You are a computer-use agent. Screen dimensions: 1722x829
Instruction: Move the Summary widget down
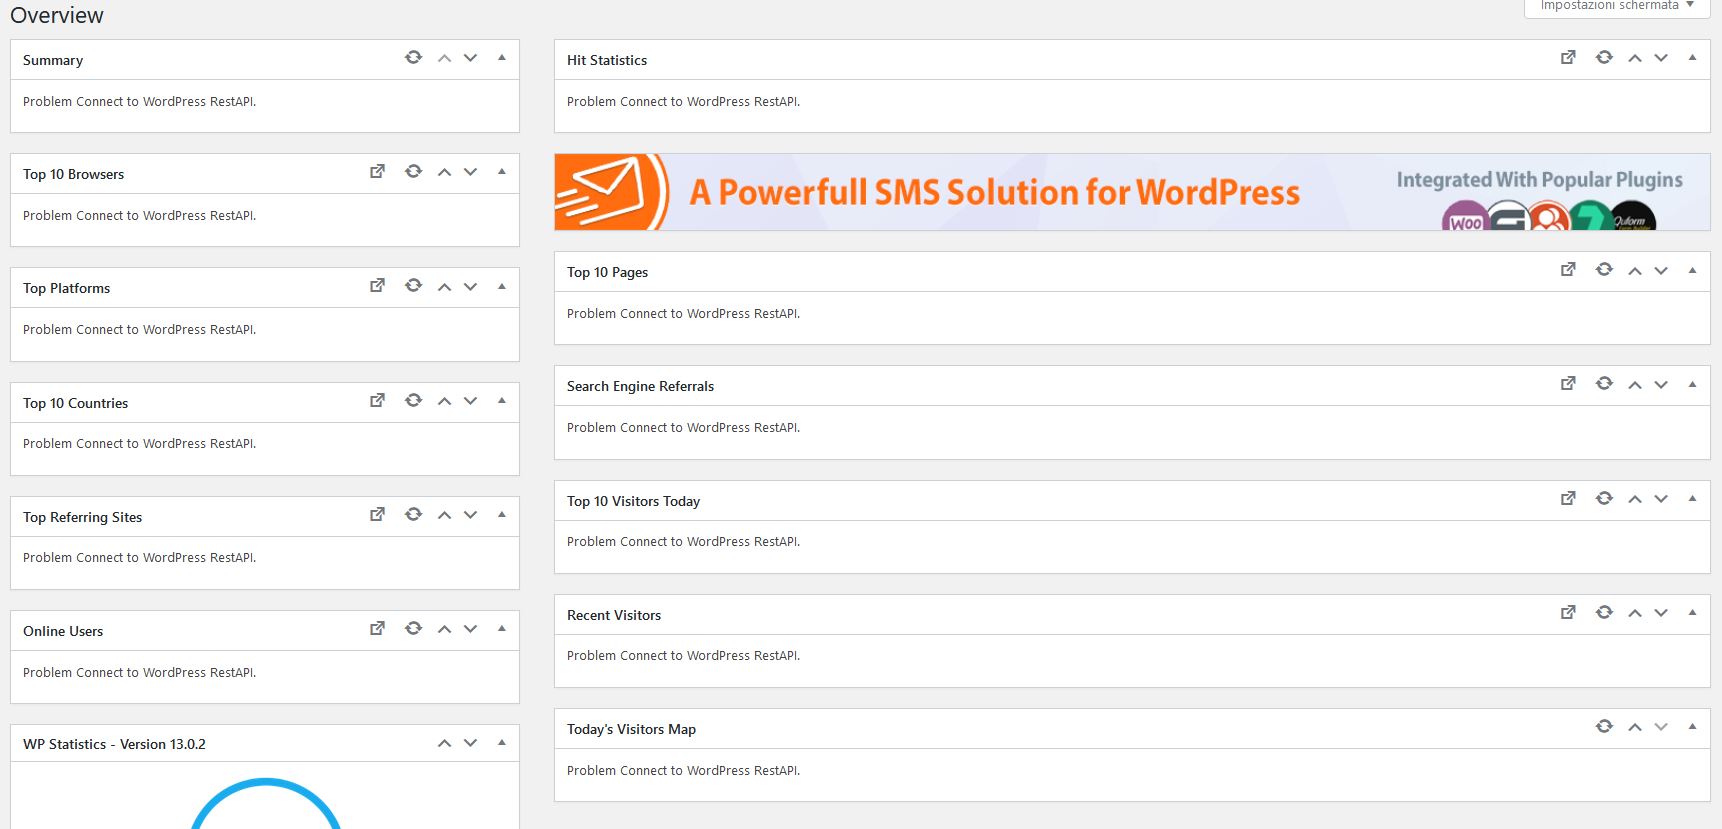[x=470, y=59]
